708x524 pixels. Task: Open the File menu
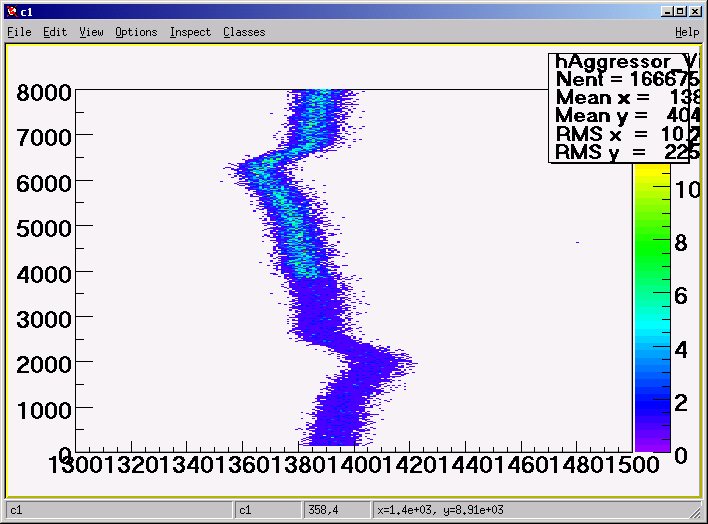(19, 32)
